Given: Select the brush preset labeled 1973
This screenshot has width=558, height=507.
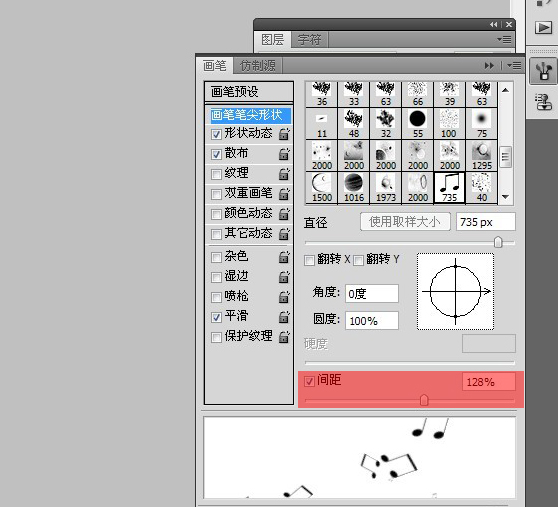Looking at the screenshot, I should coord(386,188).
